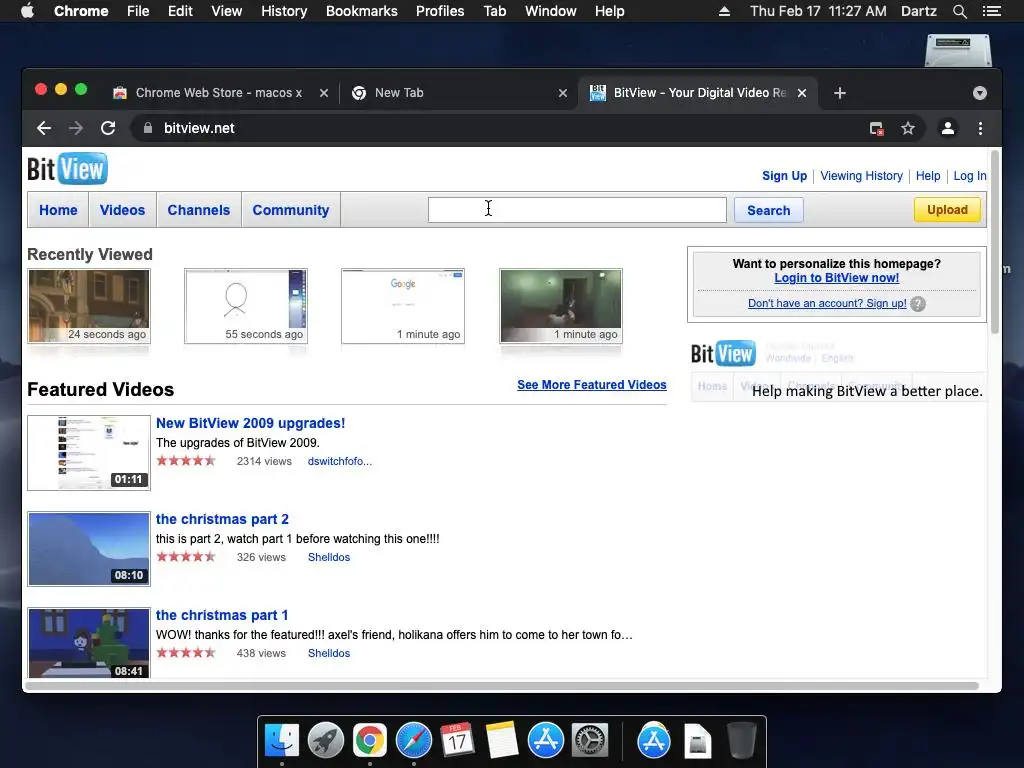Open the Videos section
The width and height of the screenshot is (1024, 768).
(x=122, y=210)
